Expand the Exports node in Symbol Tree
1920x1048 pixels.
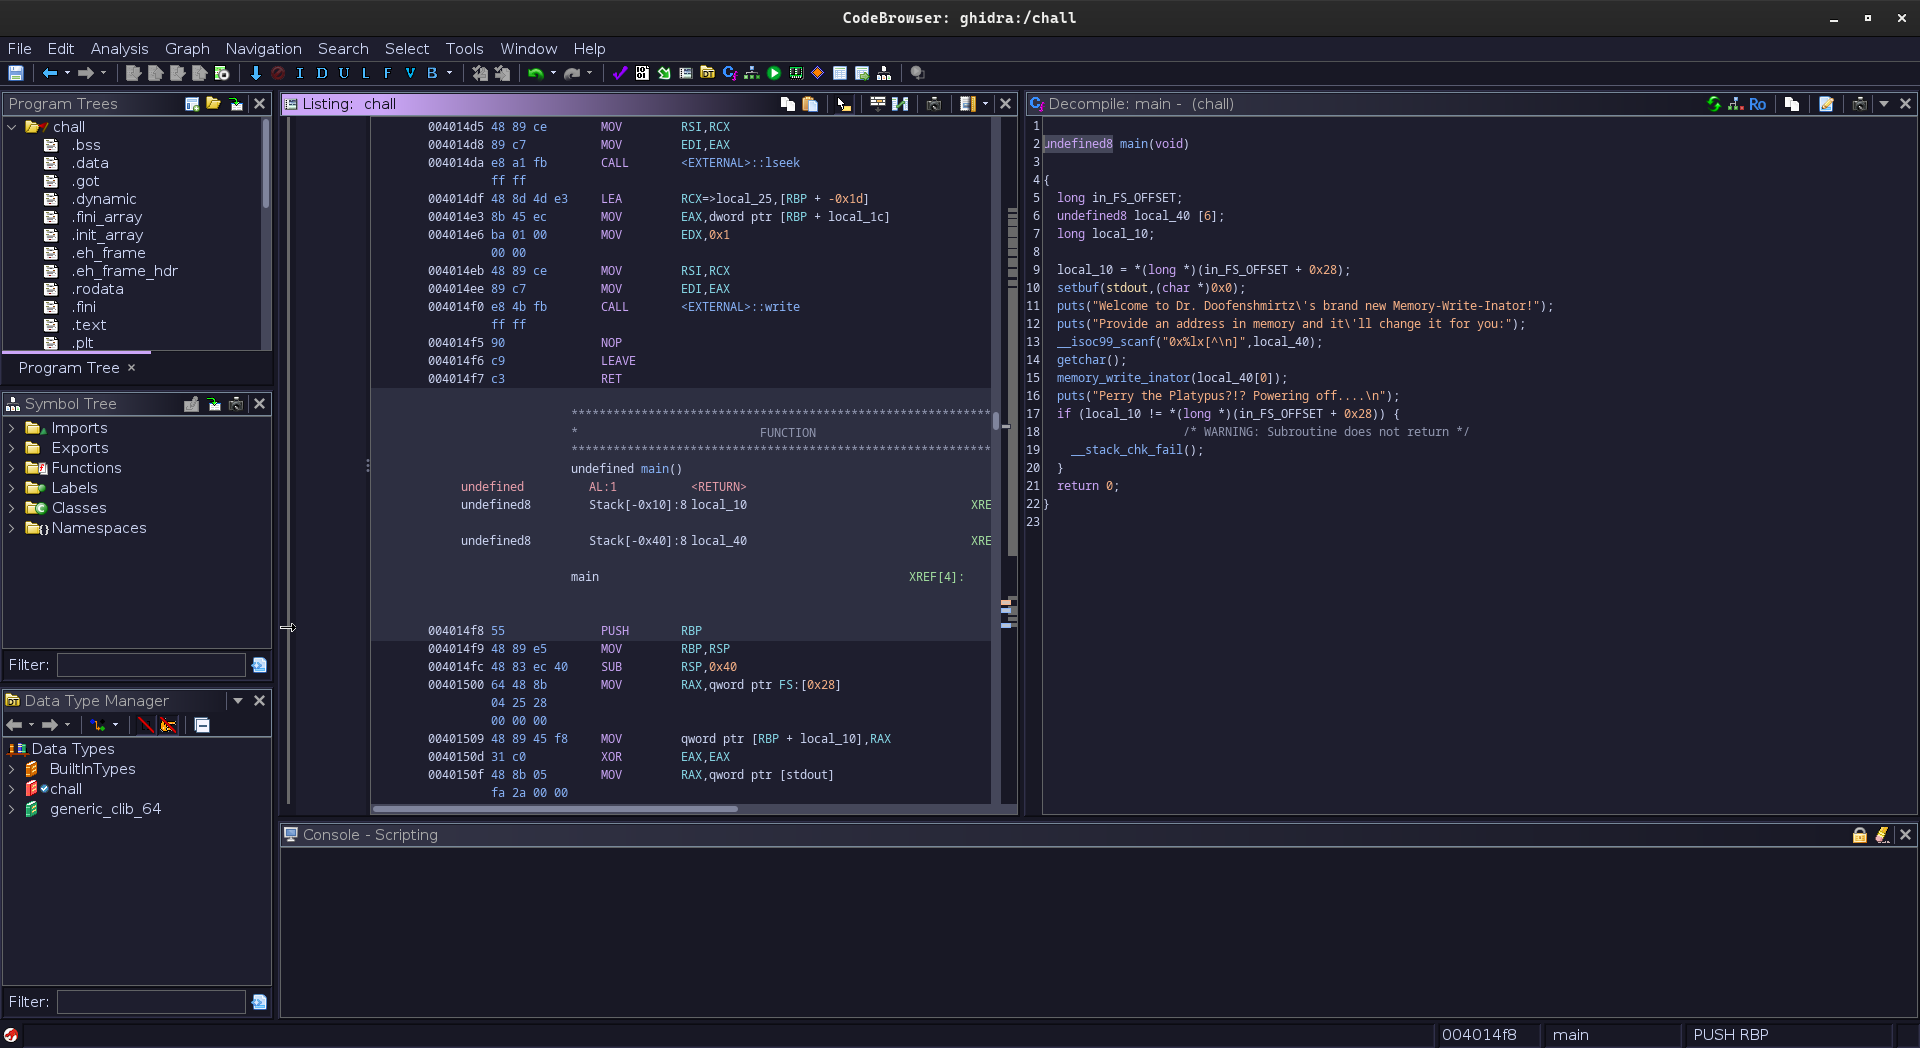pyautogui.click(x=11, y=448)
